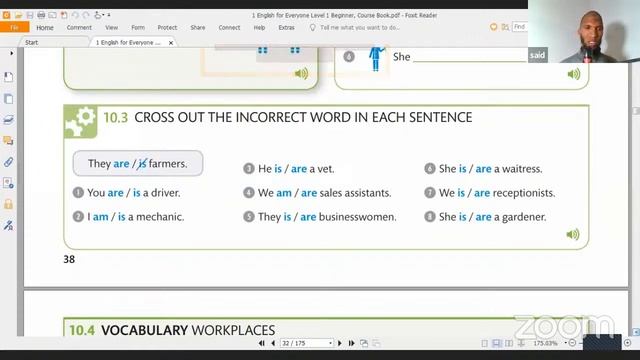Image resolution: width=640 pixels, height=360 pixels.
Task: Click the clipboard PDF icon in quick toolbar
Action: [64, 15]
